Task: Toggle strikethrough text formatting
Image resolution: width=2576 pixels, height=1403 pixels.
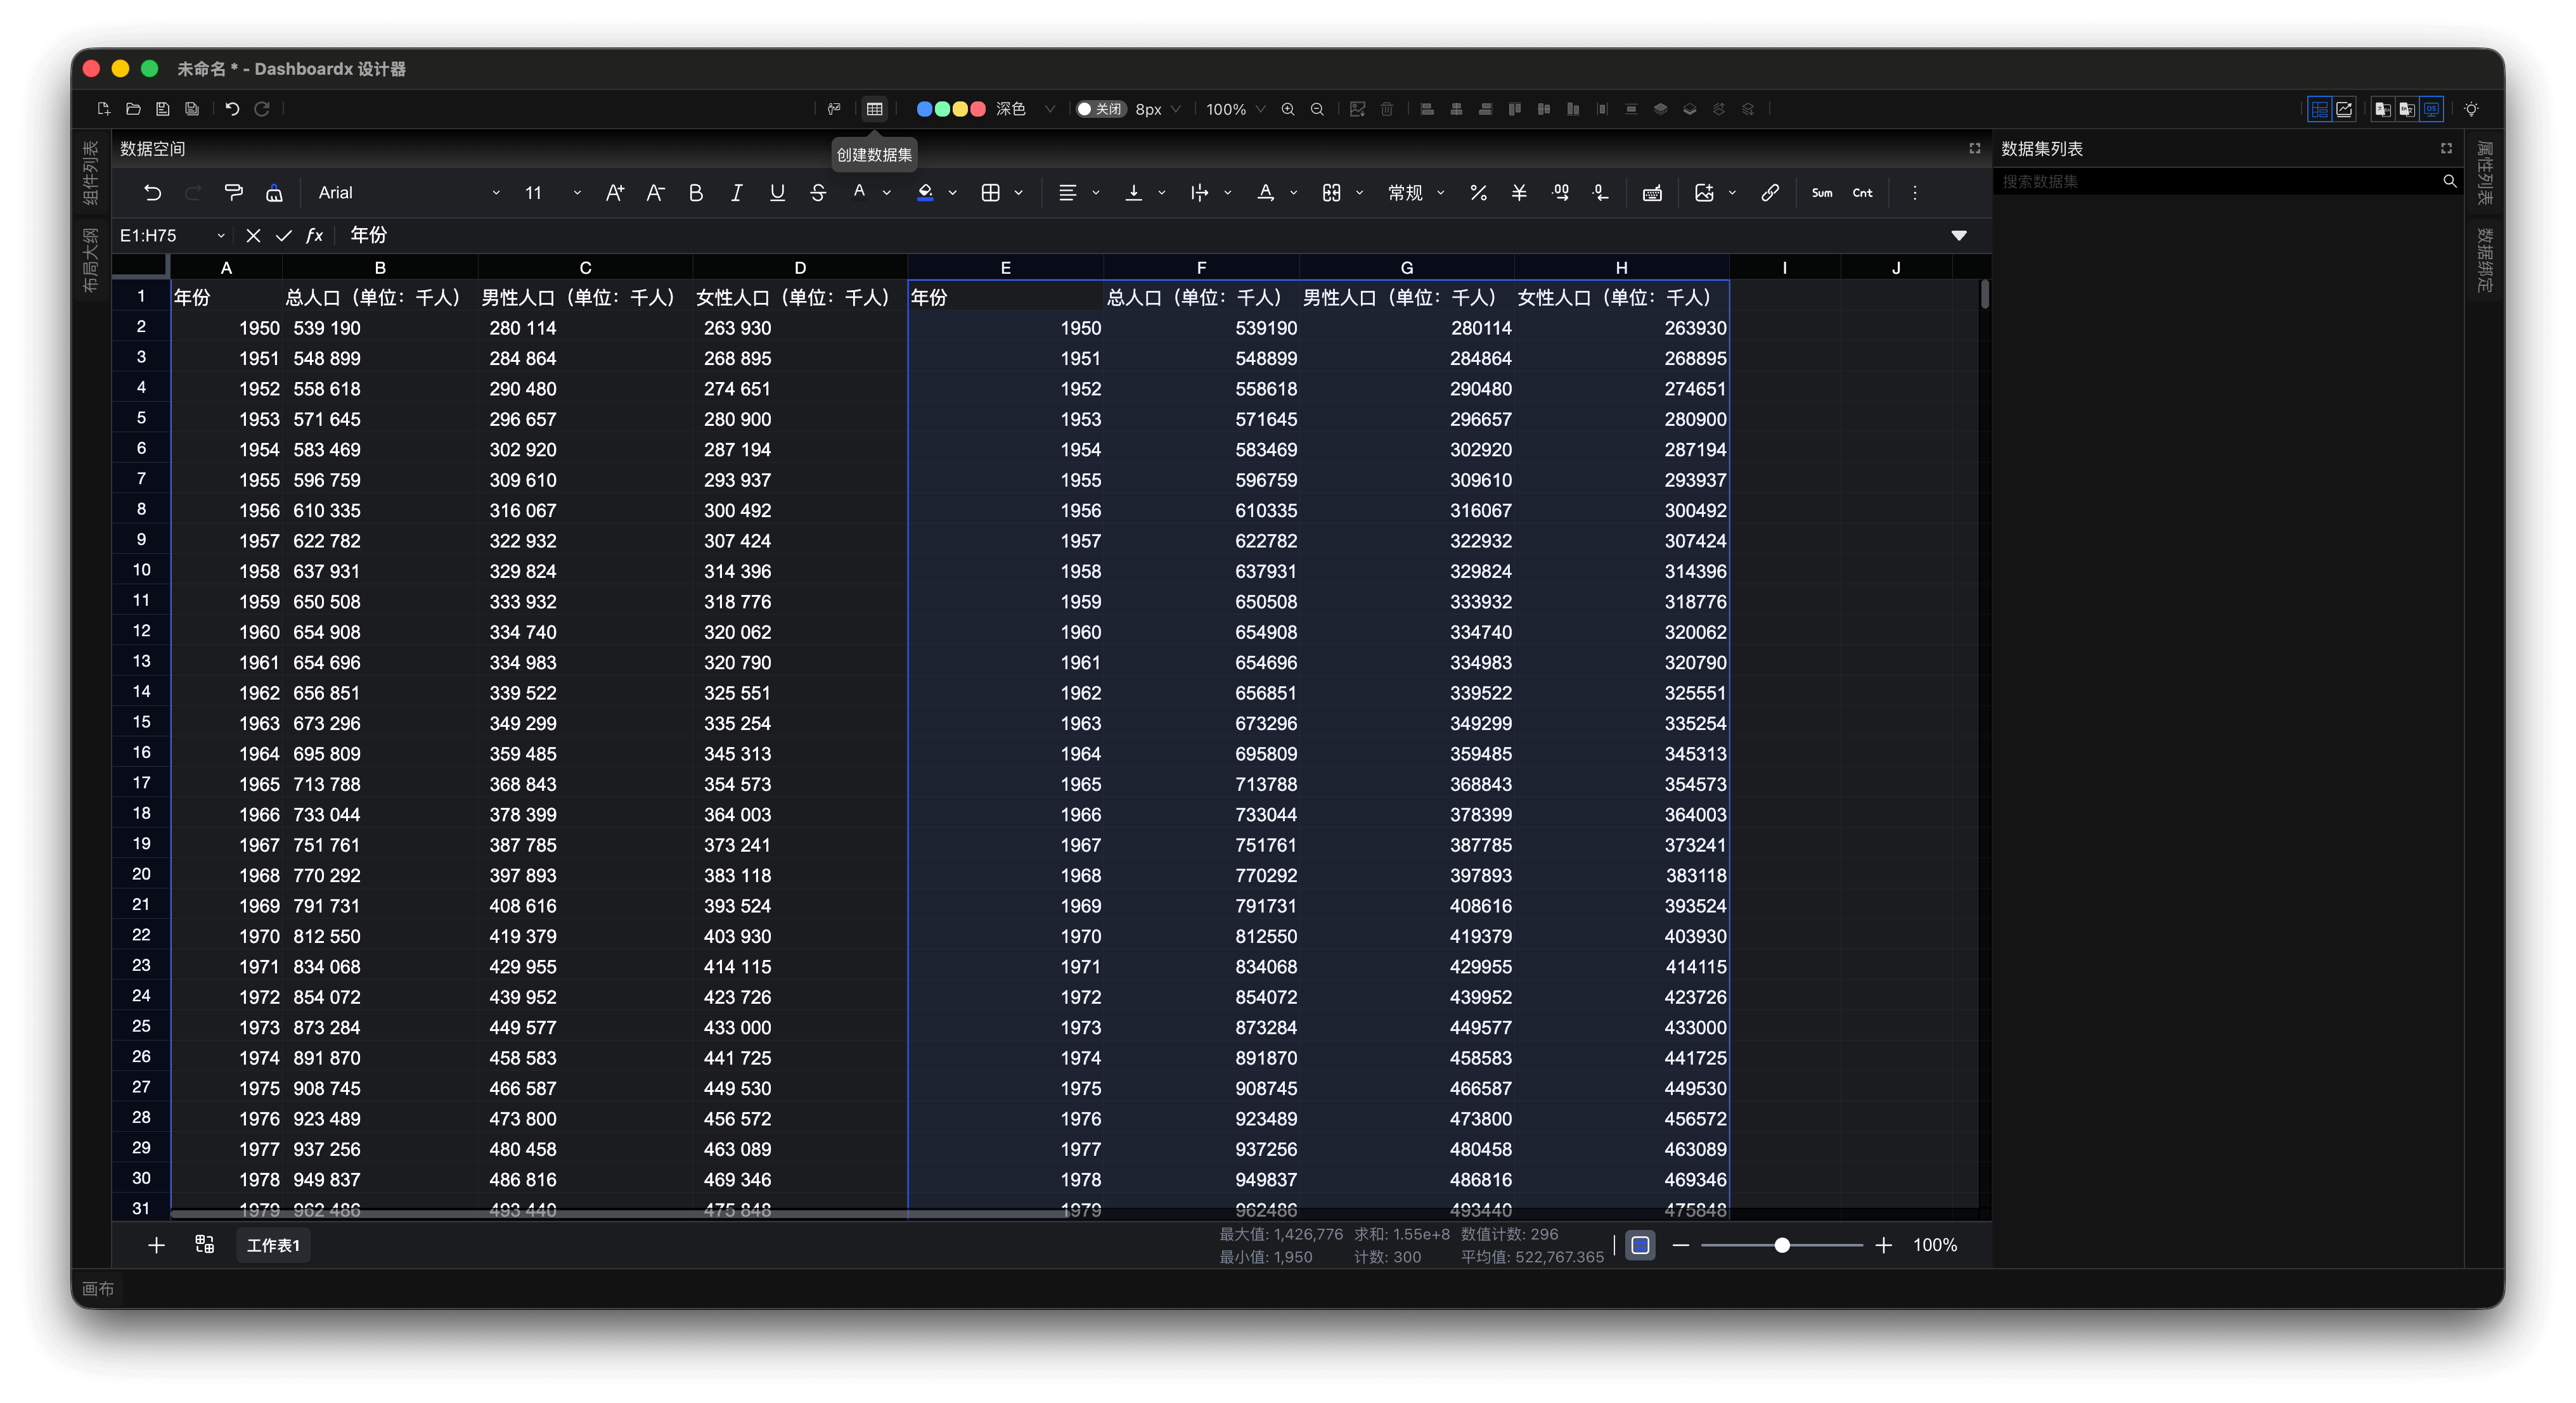Action: click(817, 193)
